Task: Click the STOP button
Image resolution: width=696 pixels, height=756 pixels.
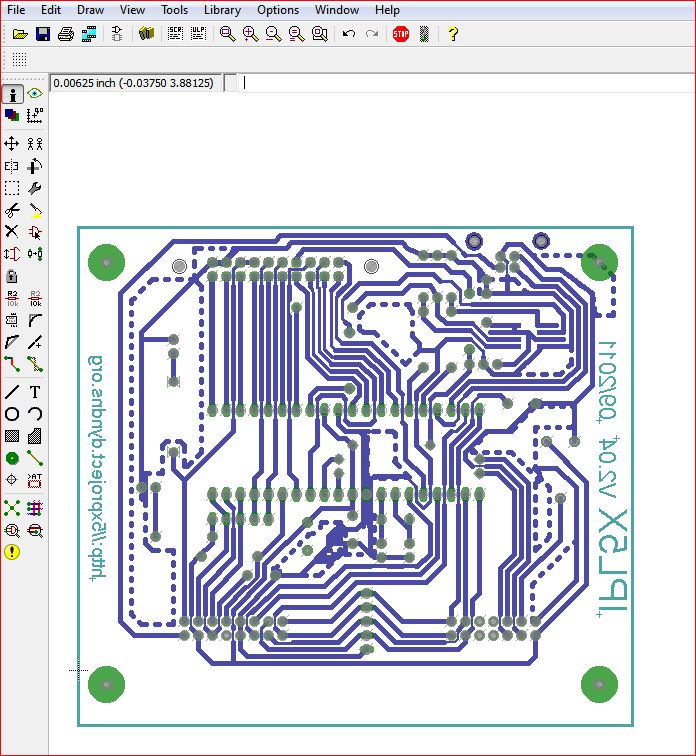Action: (x=401, y=34)
